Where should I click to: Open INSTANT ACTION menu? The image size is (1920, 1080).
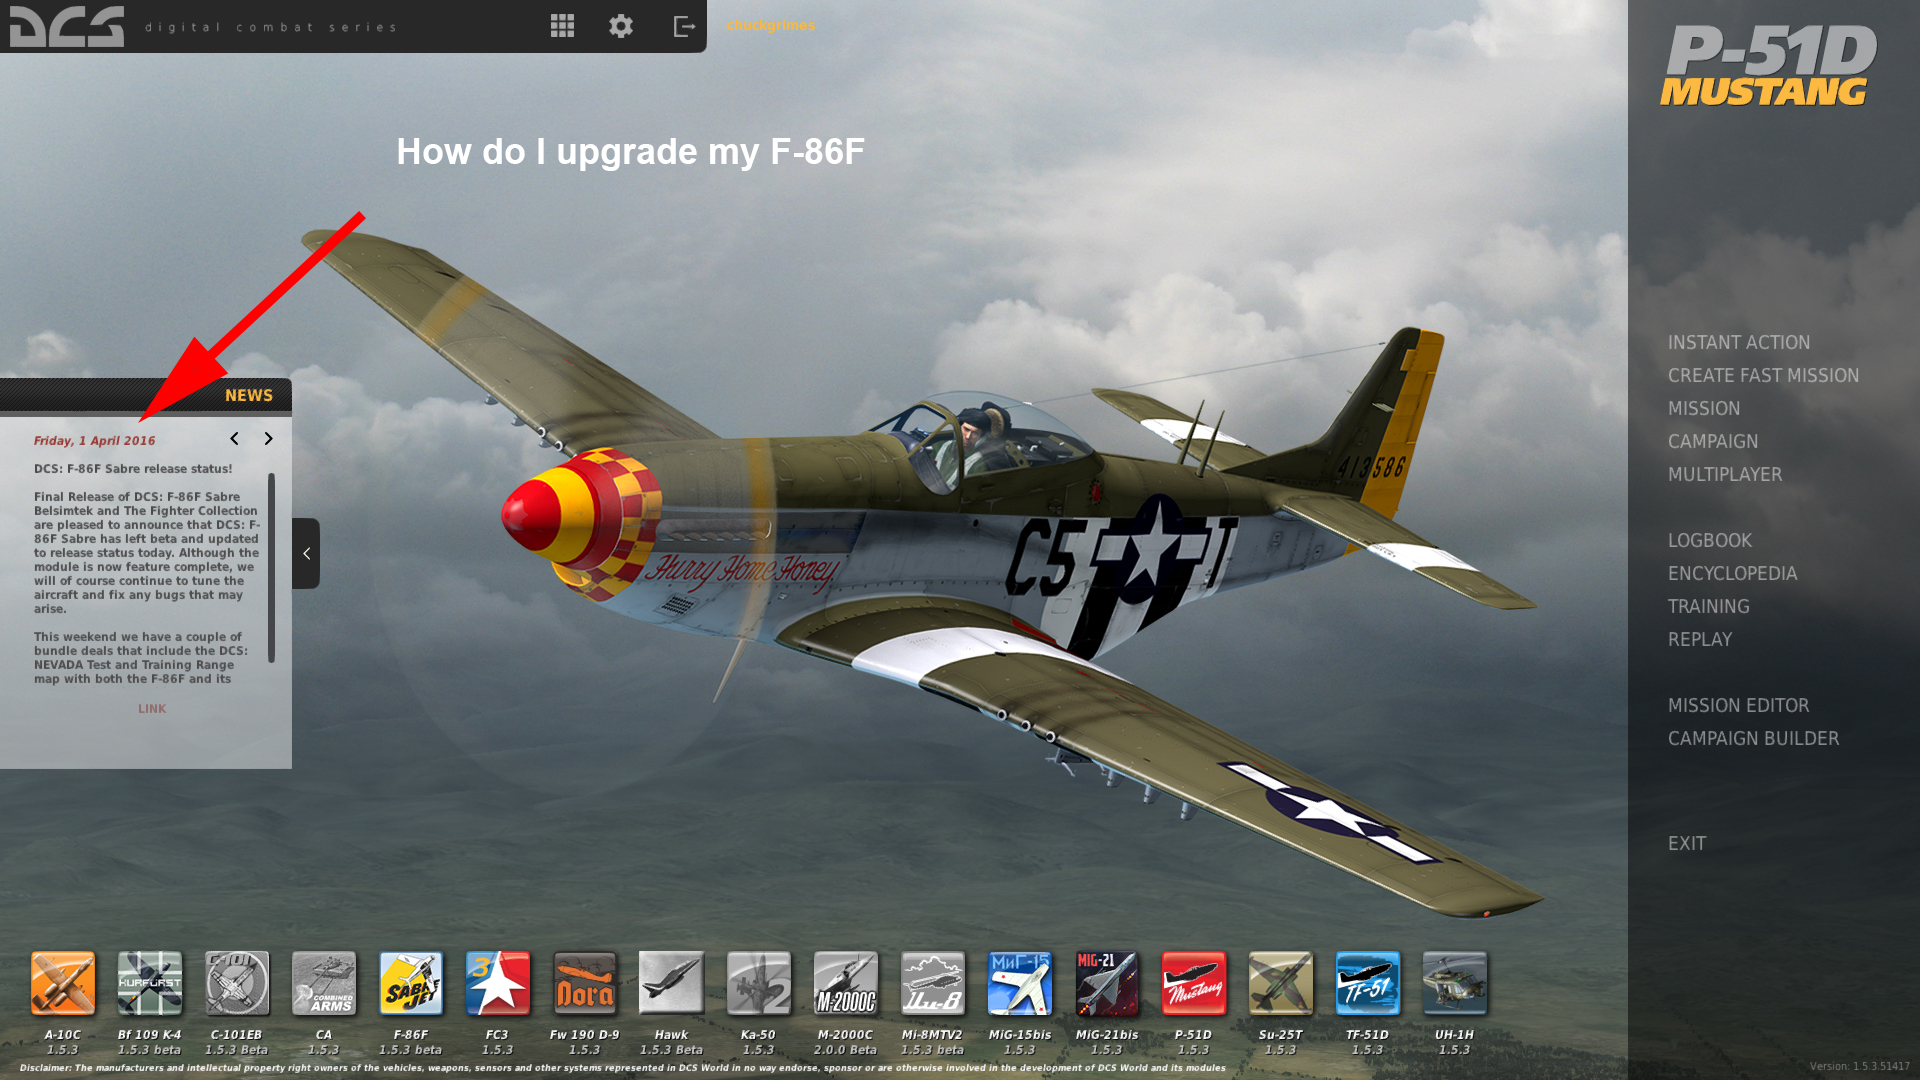(x=1739, y=342)
